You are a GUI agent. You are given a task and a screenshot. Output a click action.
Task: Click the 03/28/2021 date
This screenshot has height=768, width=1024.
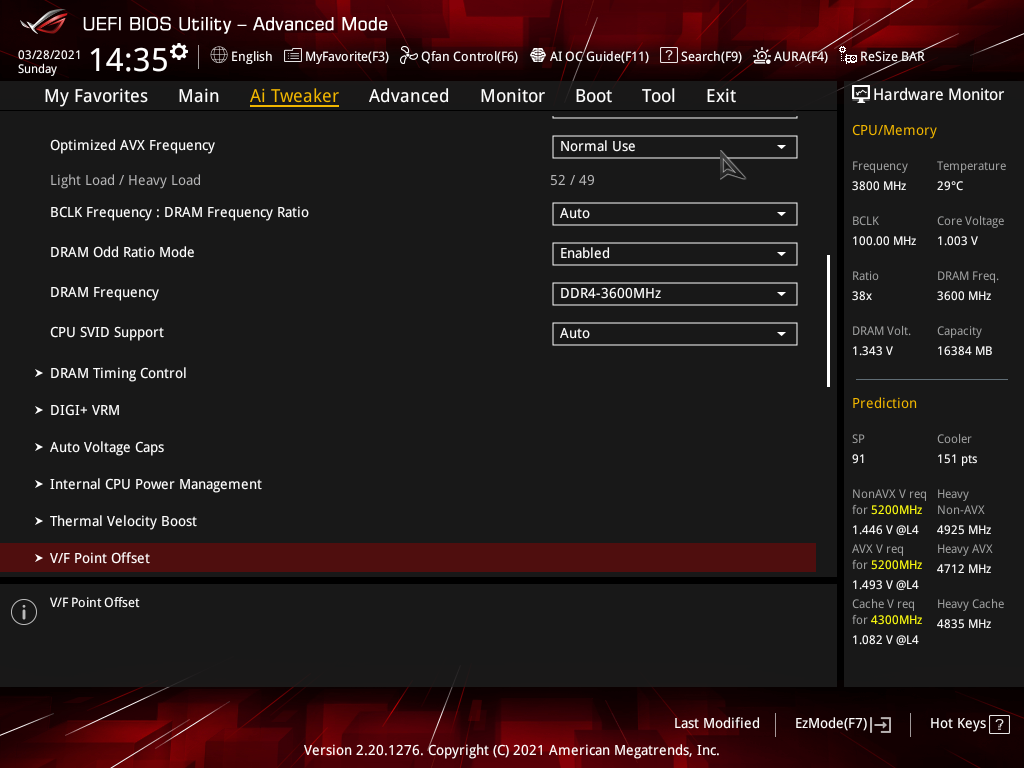[49, 55]
